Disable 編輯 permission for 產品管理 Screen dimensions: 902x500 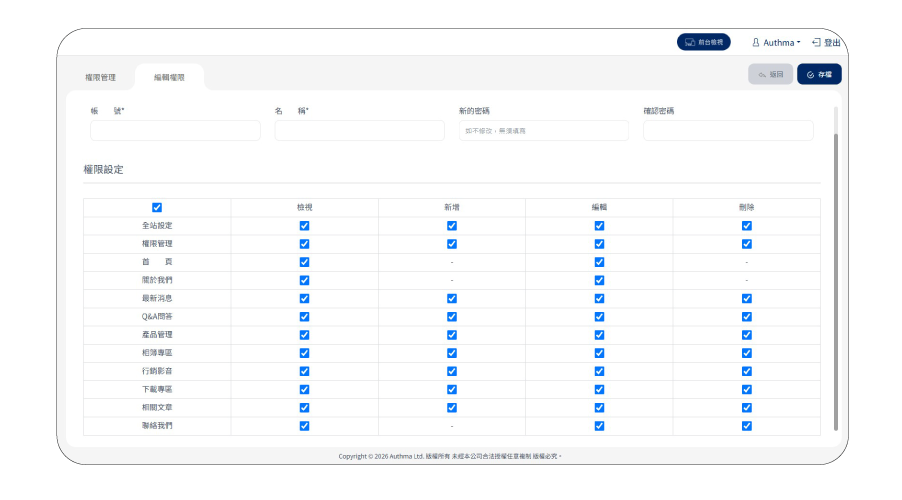599,335
